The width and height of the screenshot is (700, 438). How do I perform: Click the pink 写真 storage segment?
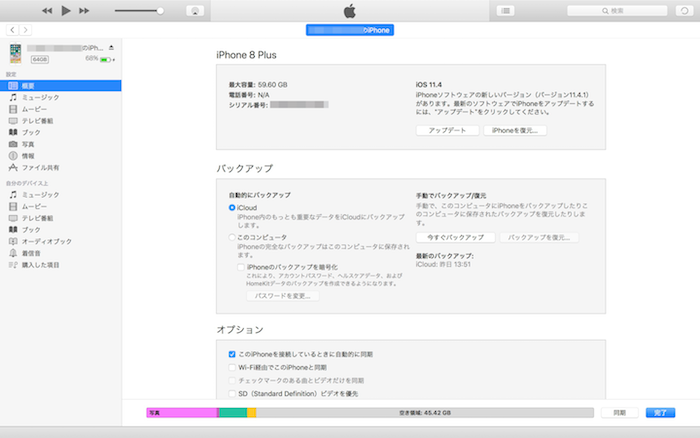coord(182,413)
